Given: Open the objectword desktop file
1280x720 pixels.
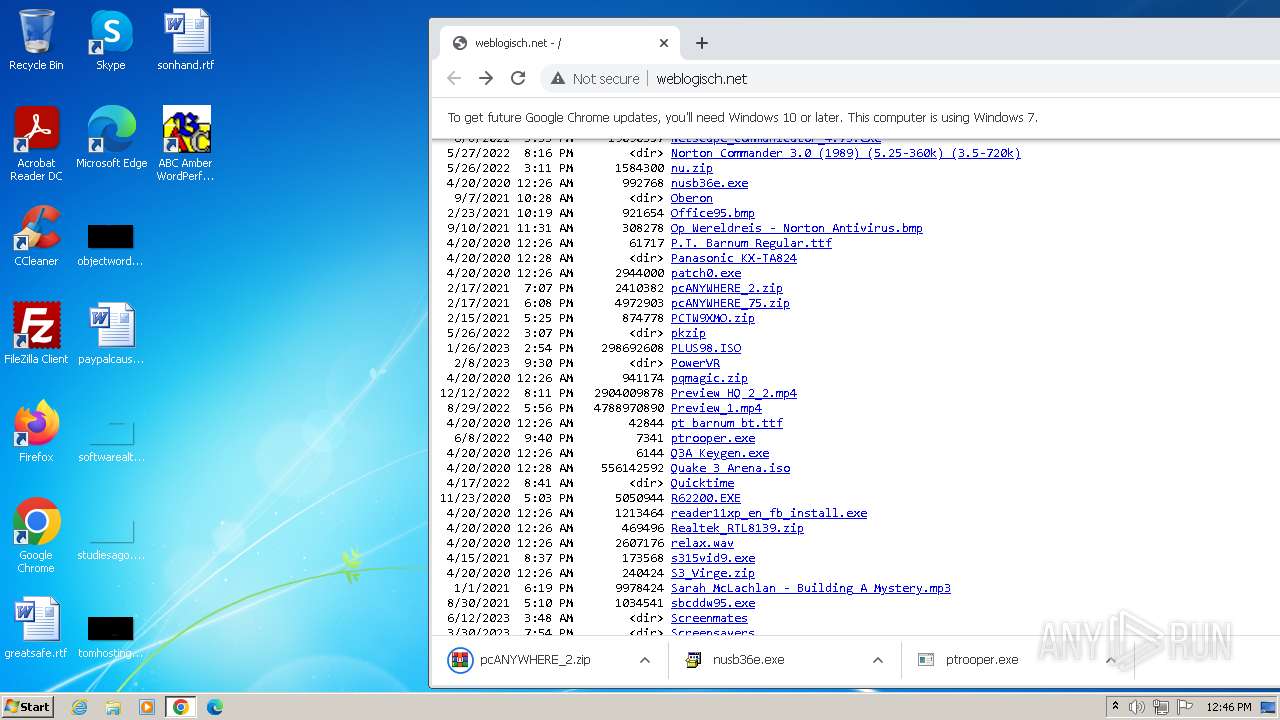Looking at the screenshot, I should pyautogui.click(x=111, y=245).
